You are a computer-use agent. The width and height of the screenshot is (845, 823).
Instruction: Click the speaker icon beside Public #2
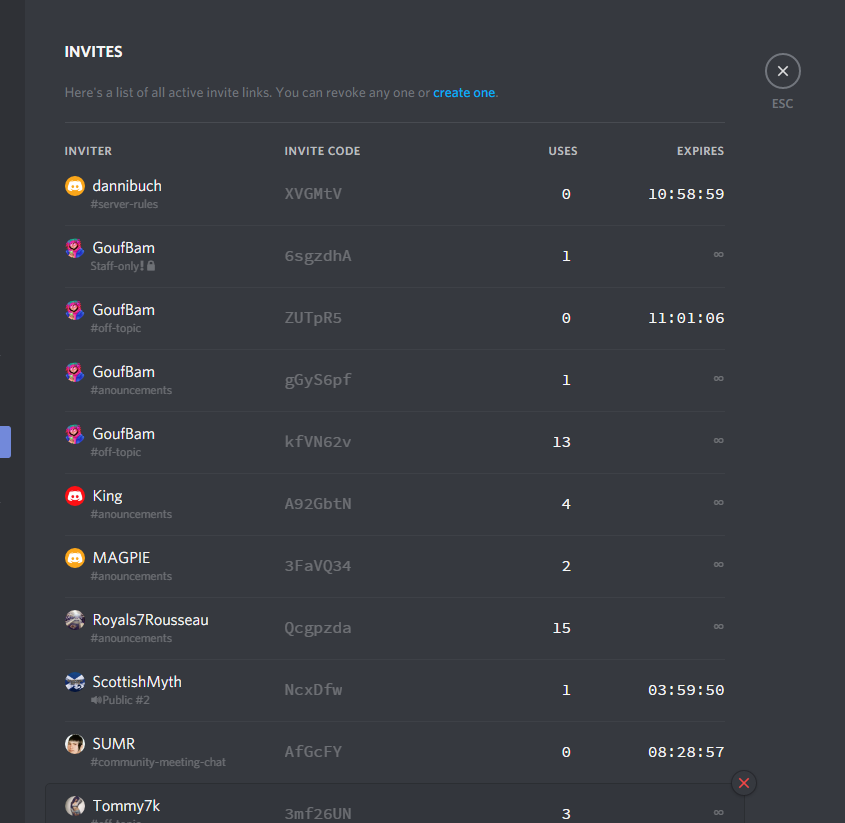[98, 700]
